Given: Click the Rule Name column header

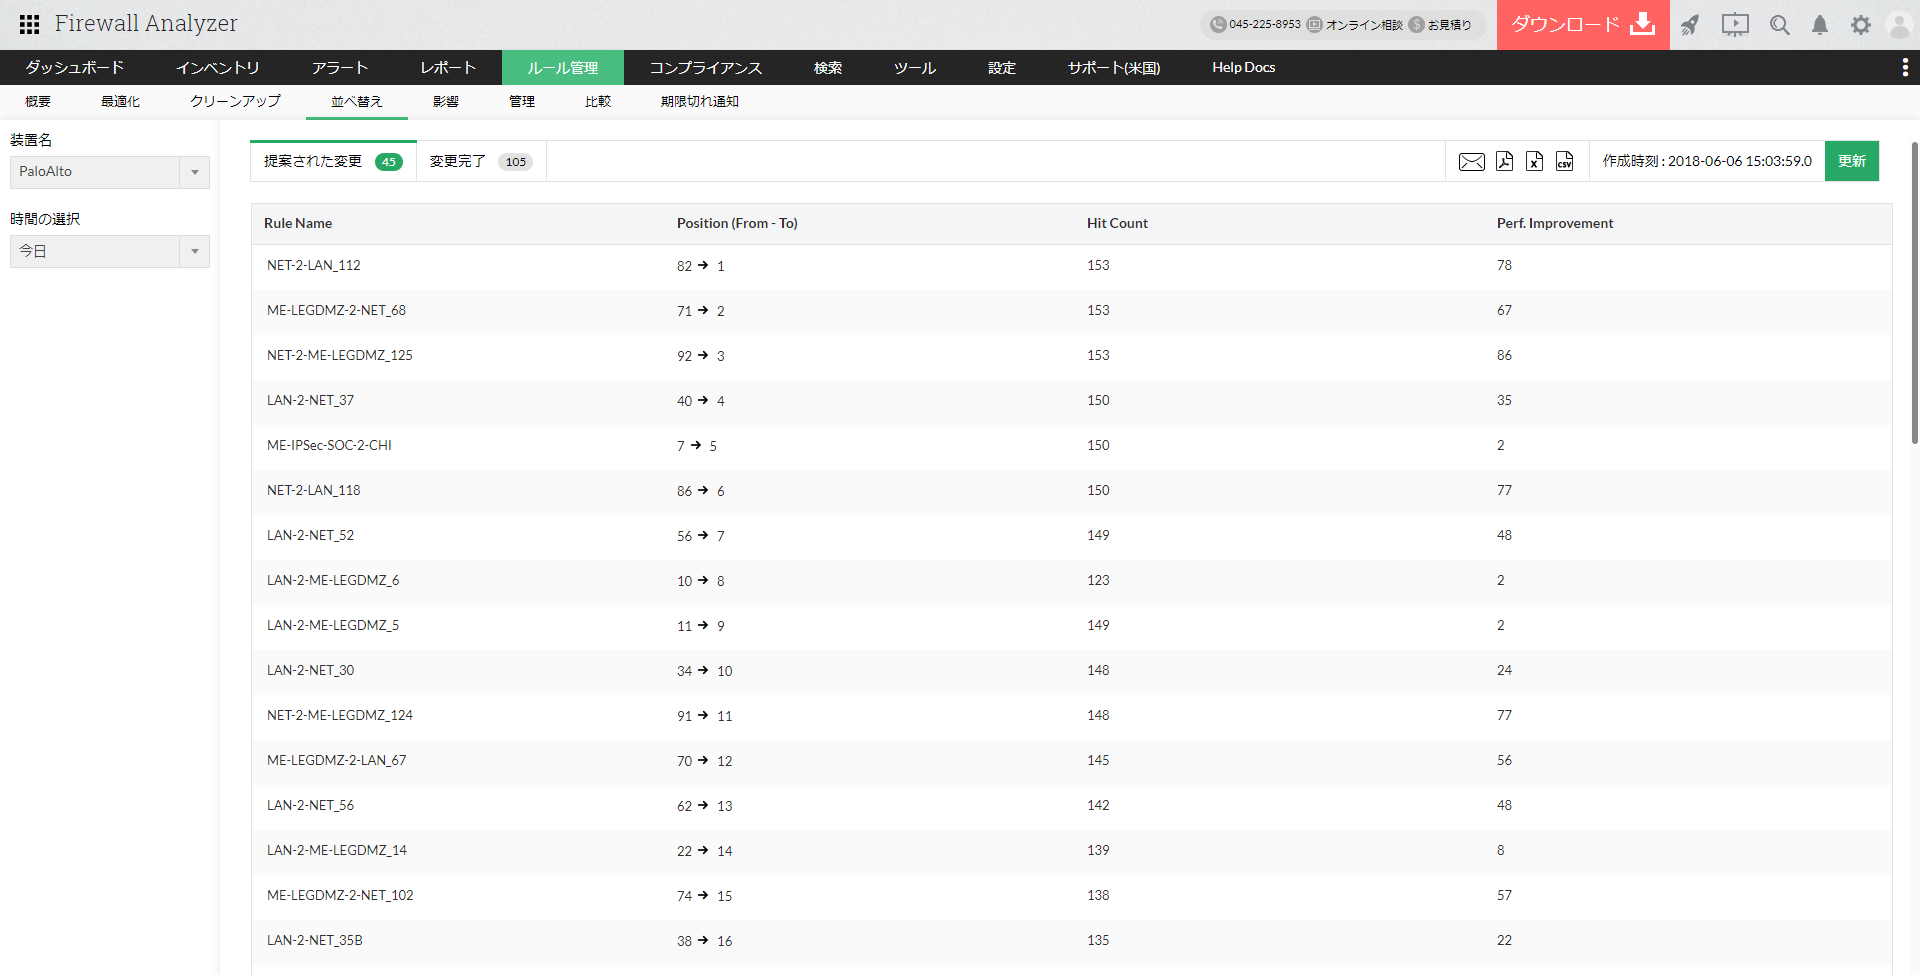Looking at the screenshot, I should 298,223.
